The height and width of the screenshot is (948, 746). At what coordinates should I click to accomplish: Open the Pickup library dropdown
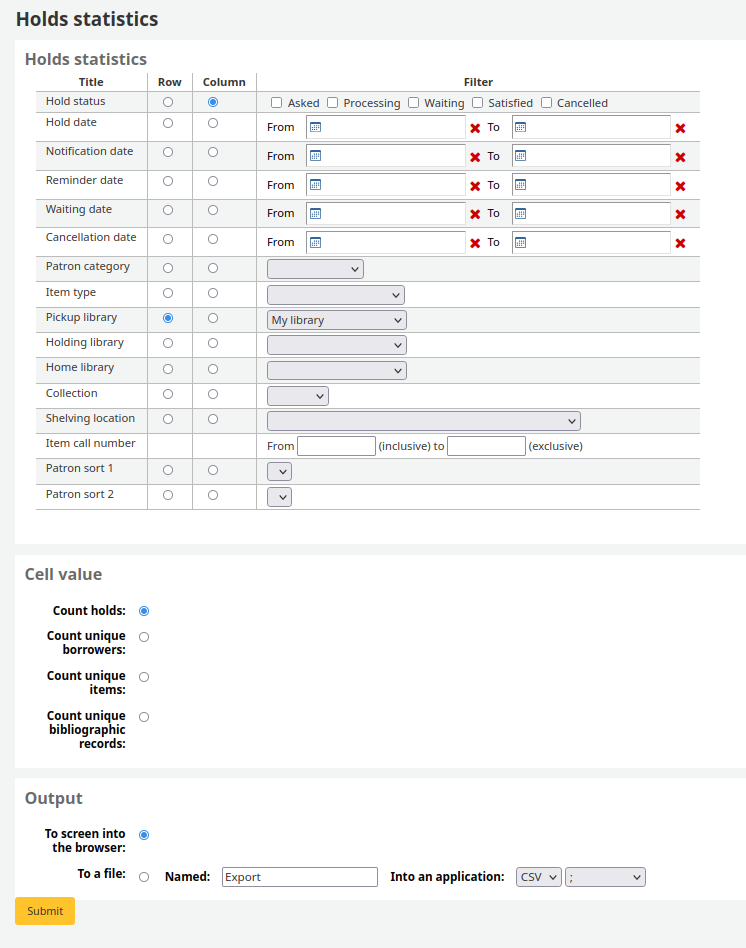(x=336, y=320)
